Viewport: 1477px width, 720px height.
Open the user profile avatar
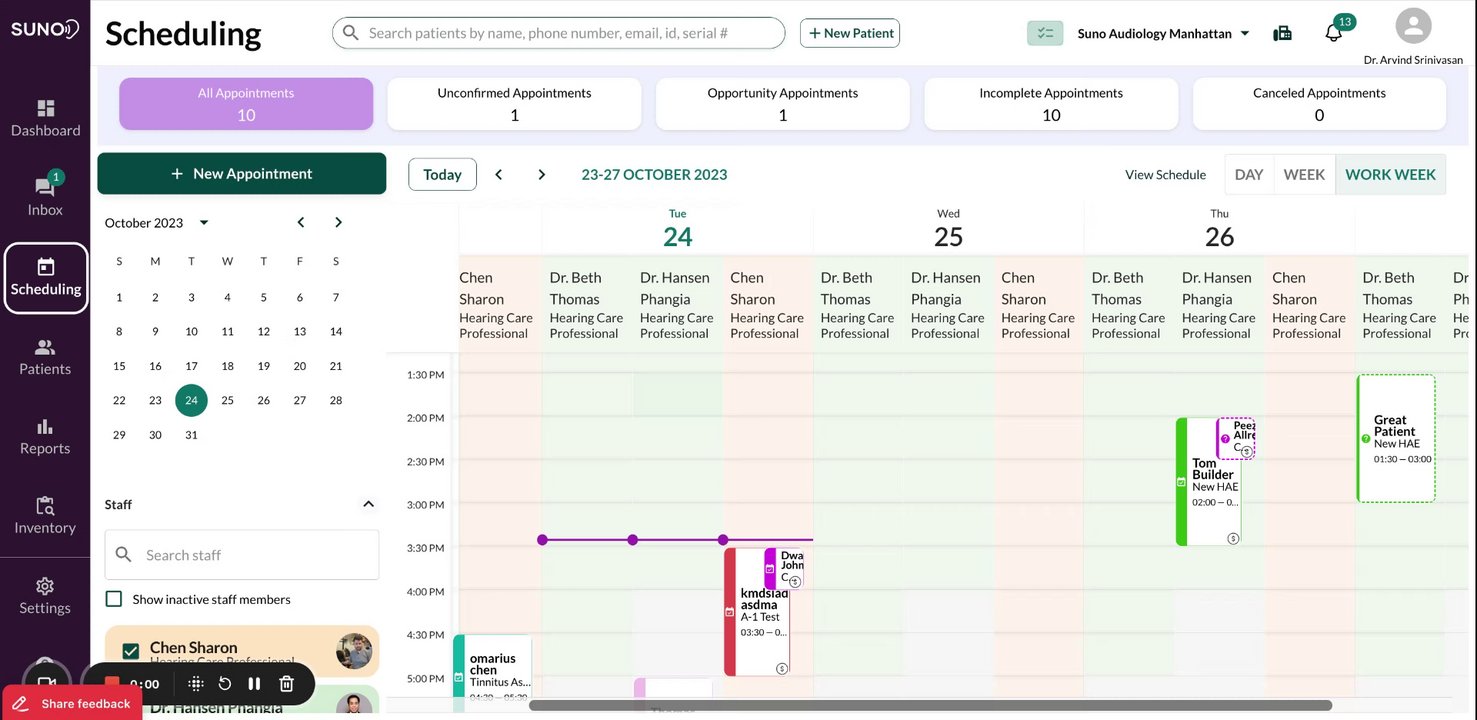[x=1412, y=27]
